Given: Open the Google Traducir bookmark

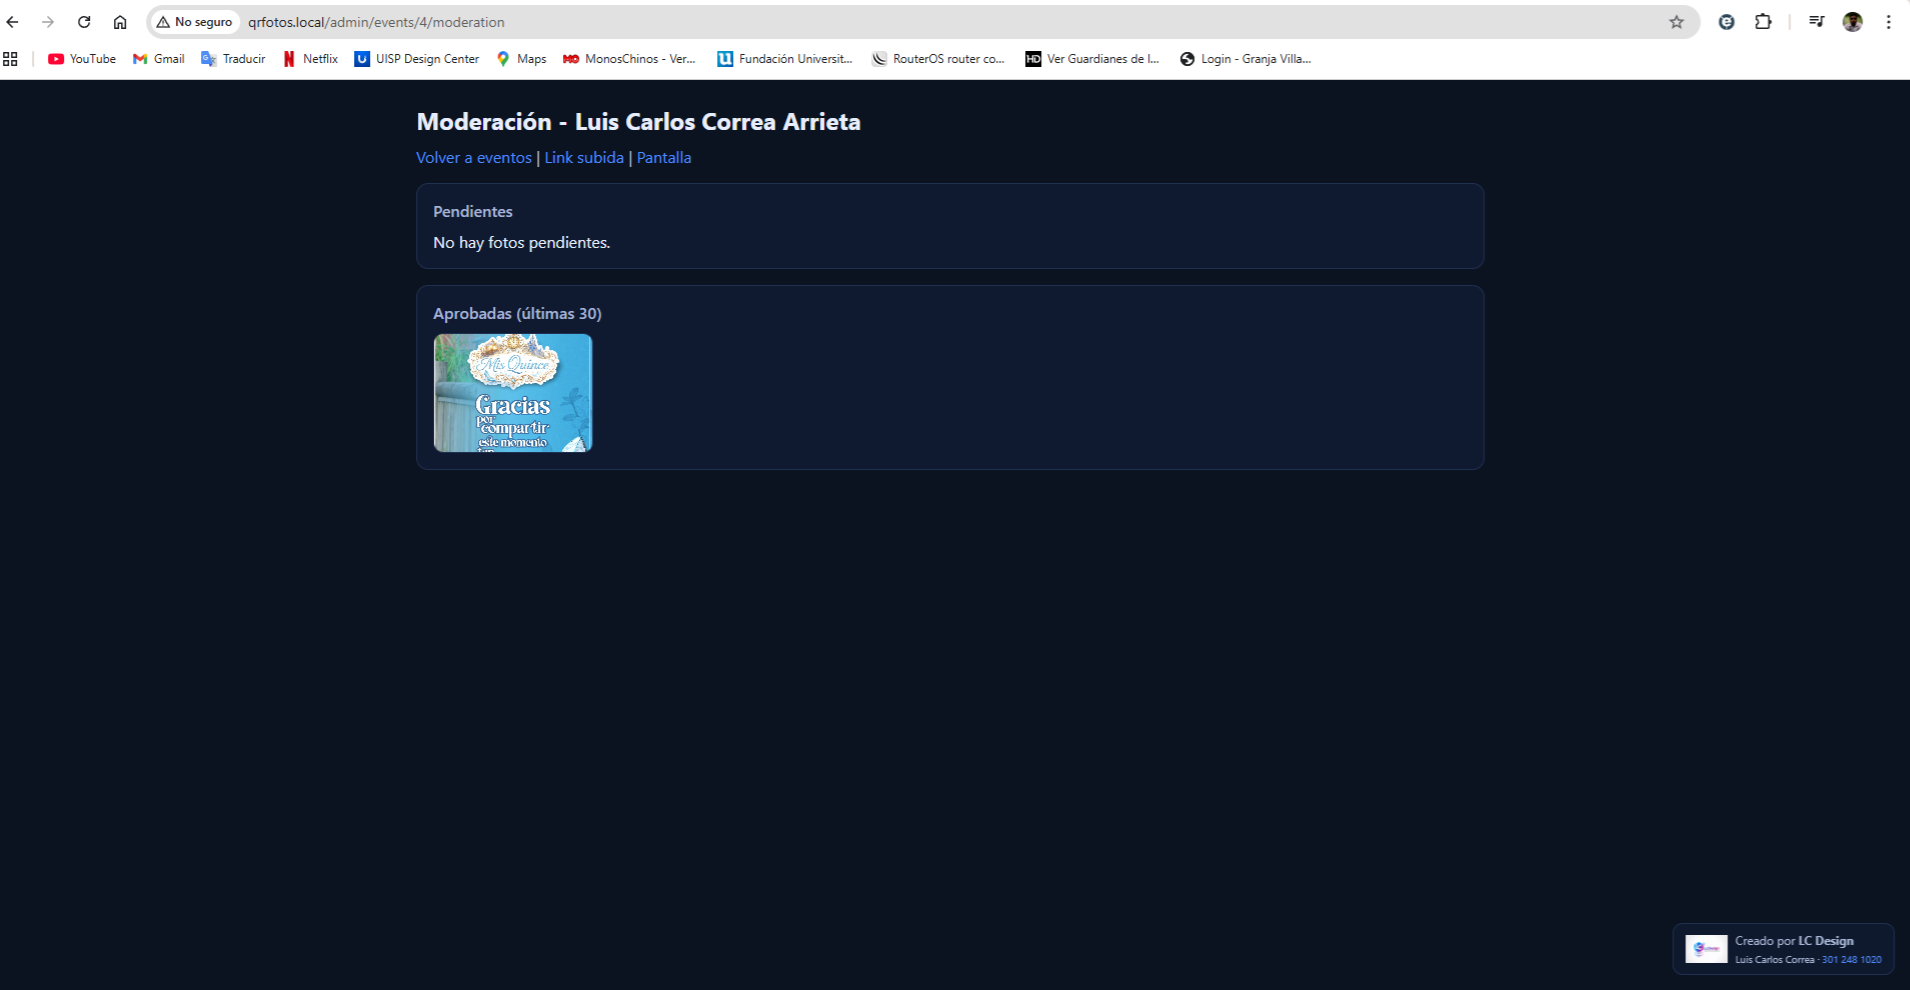Looking at the screenshot, I should pos(233,59).
